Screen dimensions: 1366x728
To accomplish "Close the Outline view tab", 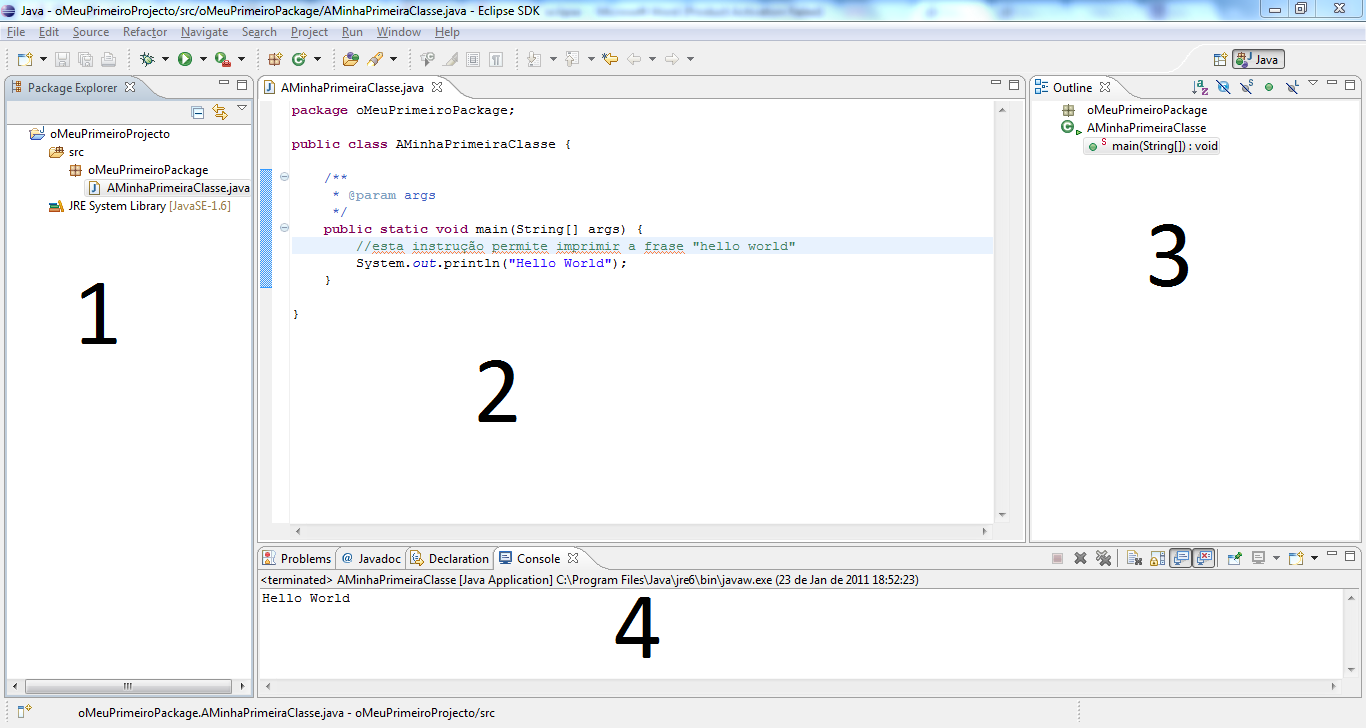I will click(x=1105, y=87).
